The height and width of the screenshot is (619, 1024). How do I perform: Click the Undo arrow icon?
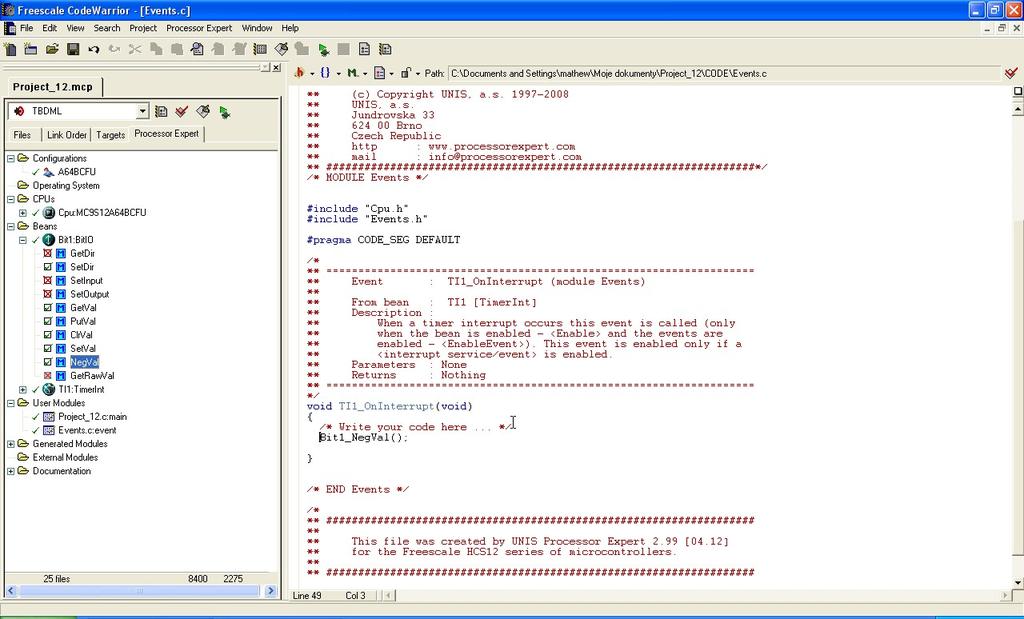pyautogui.click(x=94, y=49)
